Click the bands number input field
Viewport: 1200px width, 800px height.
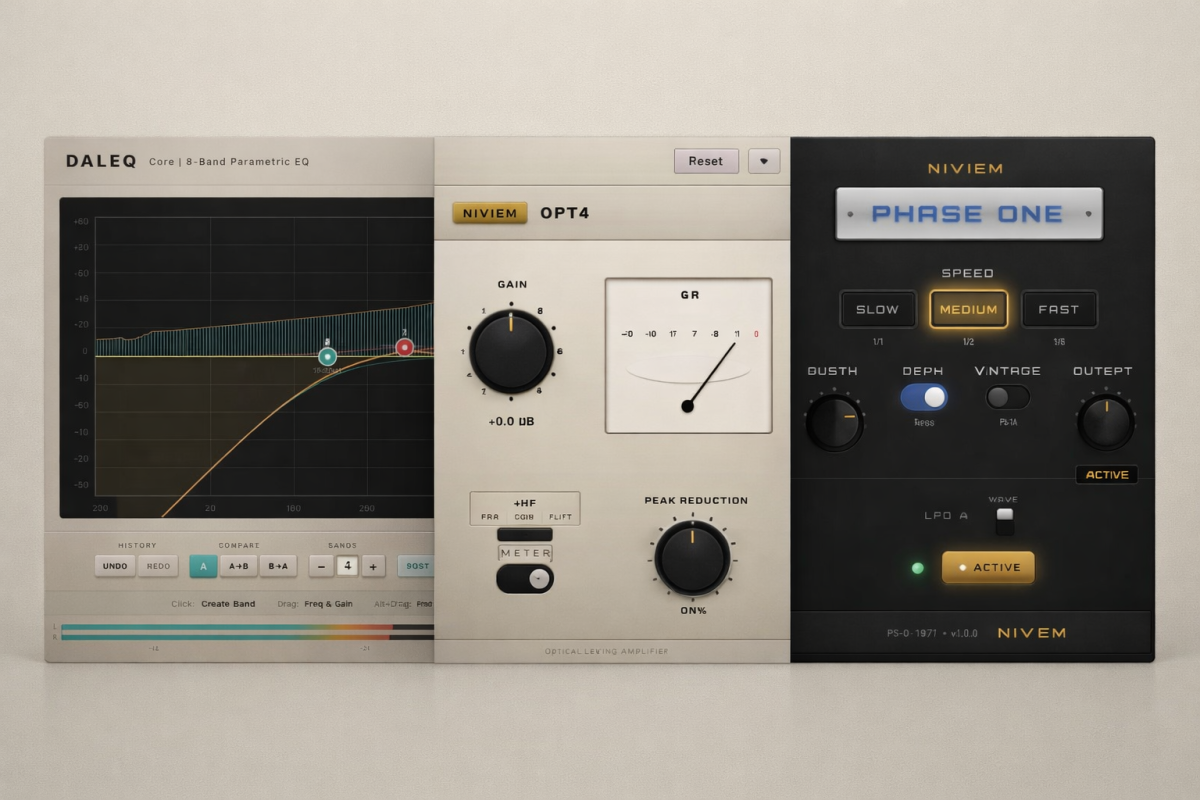347,566
